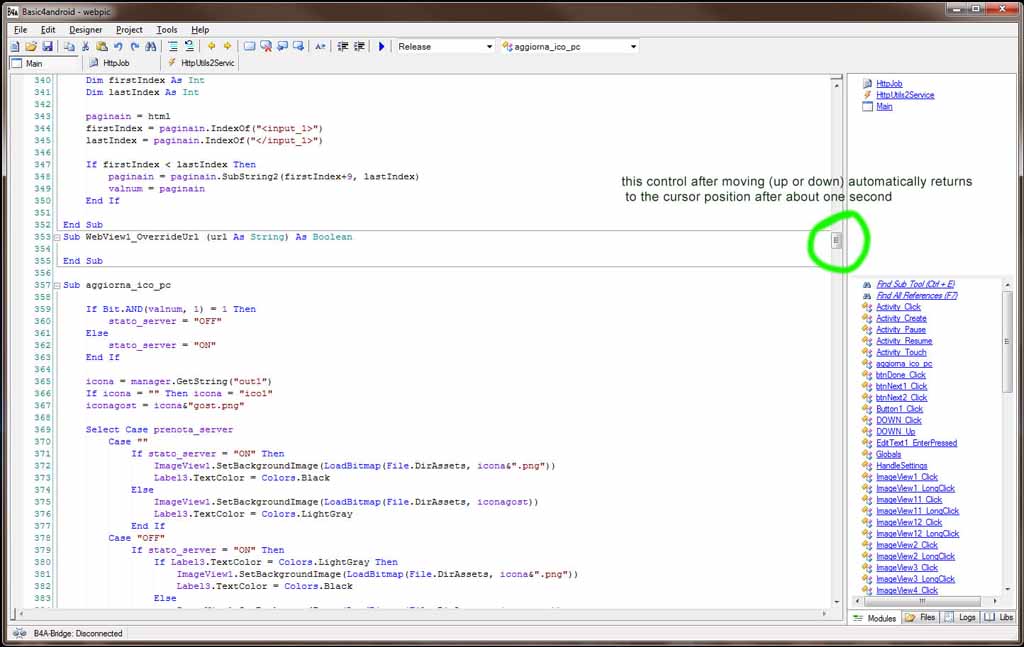Collapse Sub aggiorna_ico_pc fold marker
The width and height of the screenshot is (1024, 647).
point(57,285)
